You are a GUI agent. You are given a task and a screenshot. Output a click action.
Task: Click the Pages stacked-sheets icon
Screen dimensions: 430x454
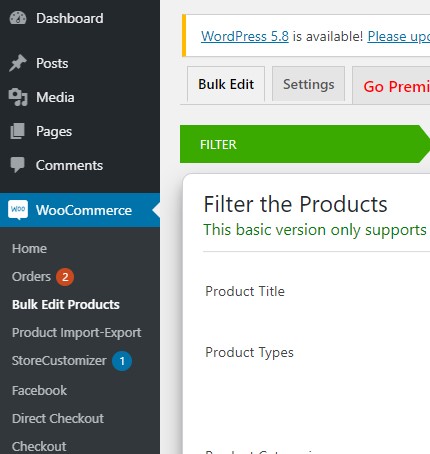(x=17, y=131)
